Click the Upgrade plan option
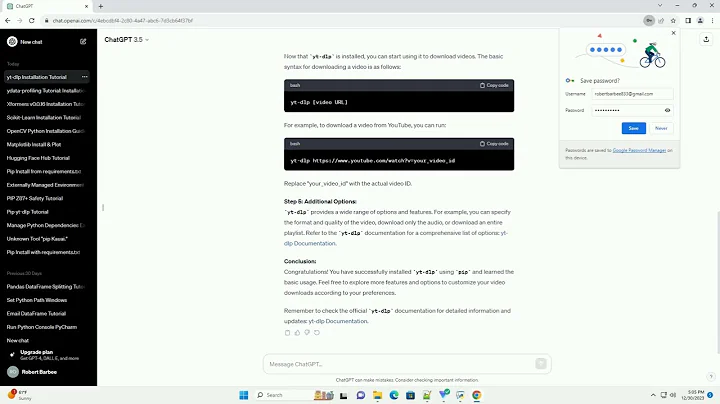720x404 pixels. 47,355
